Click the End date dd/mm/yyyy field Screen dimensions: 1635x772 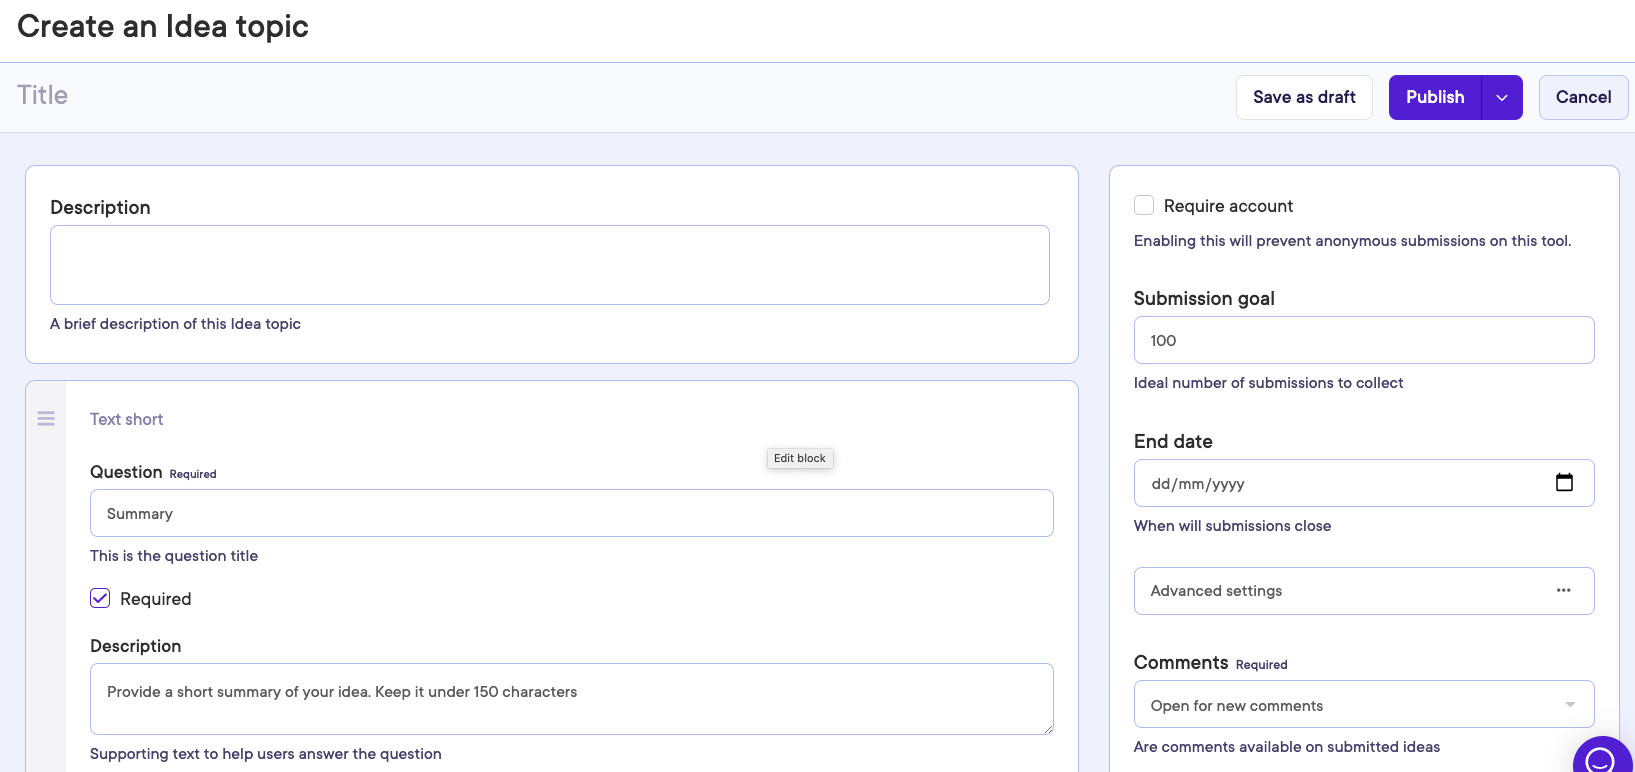pyautogui.click(x=1340, y=484)
